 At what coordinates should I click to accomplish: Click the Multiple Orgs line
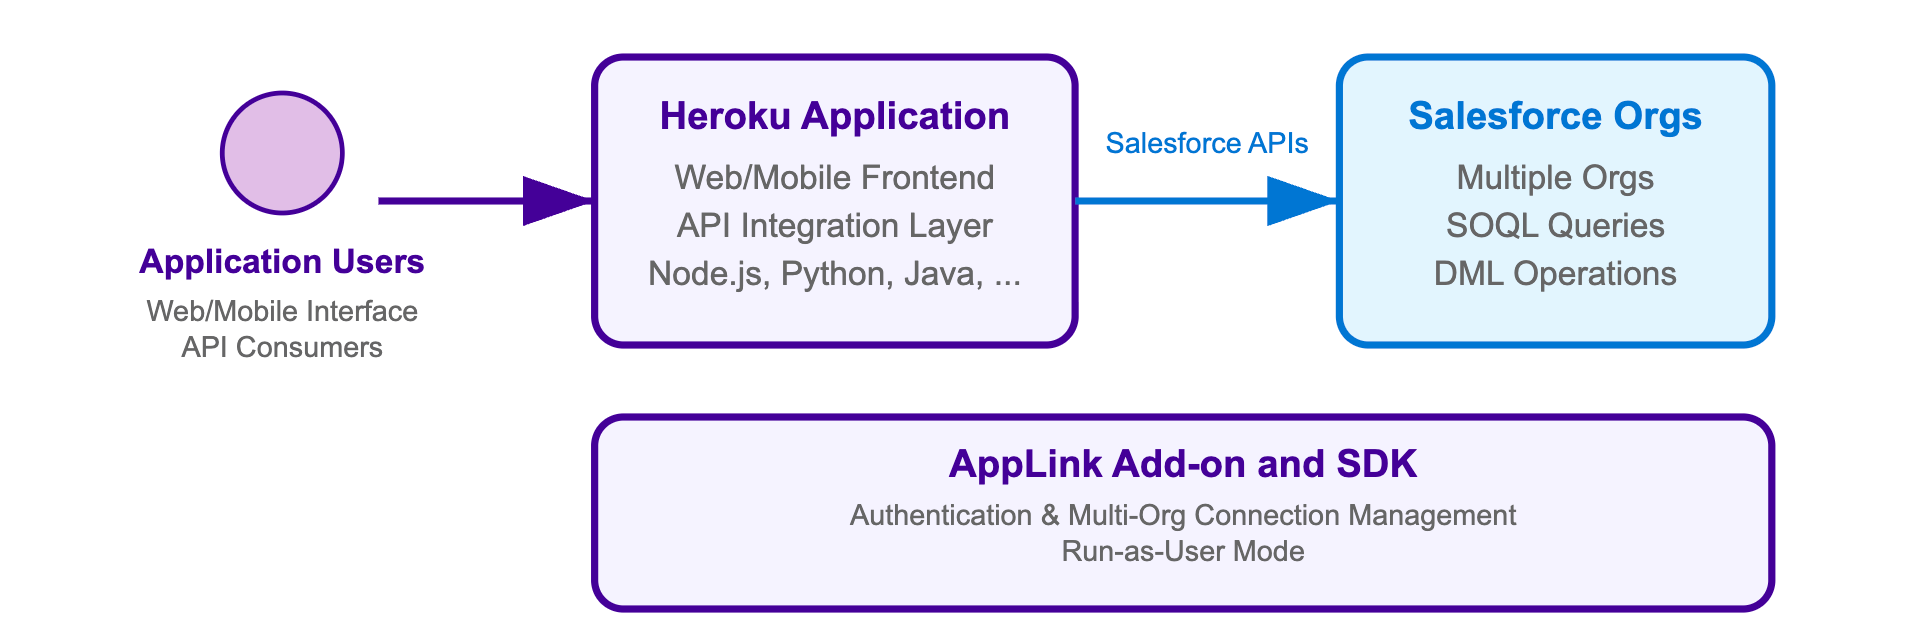coord(1555,177)
